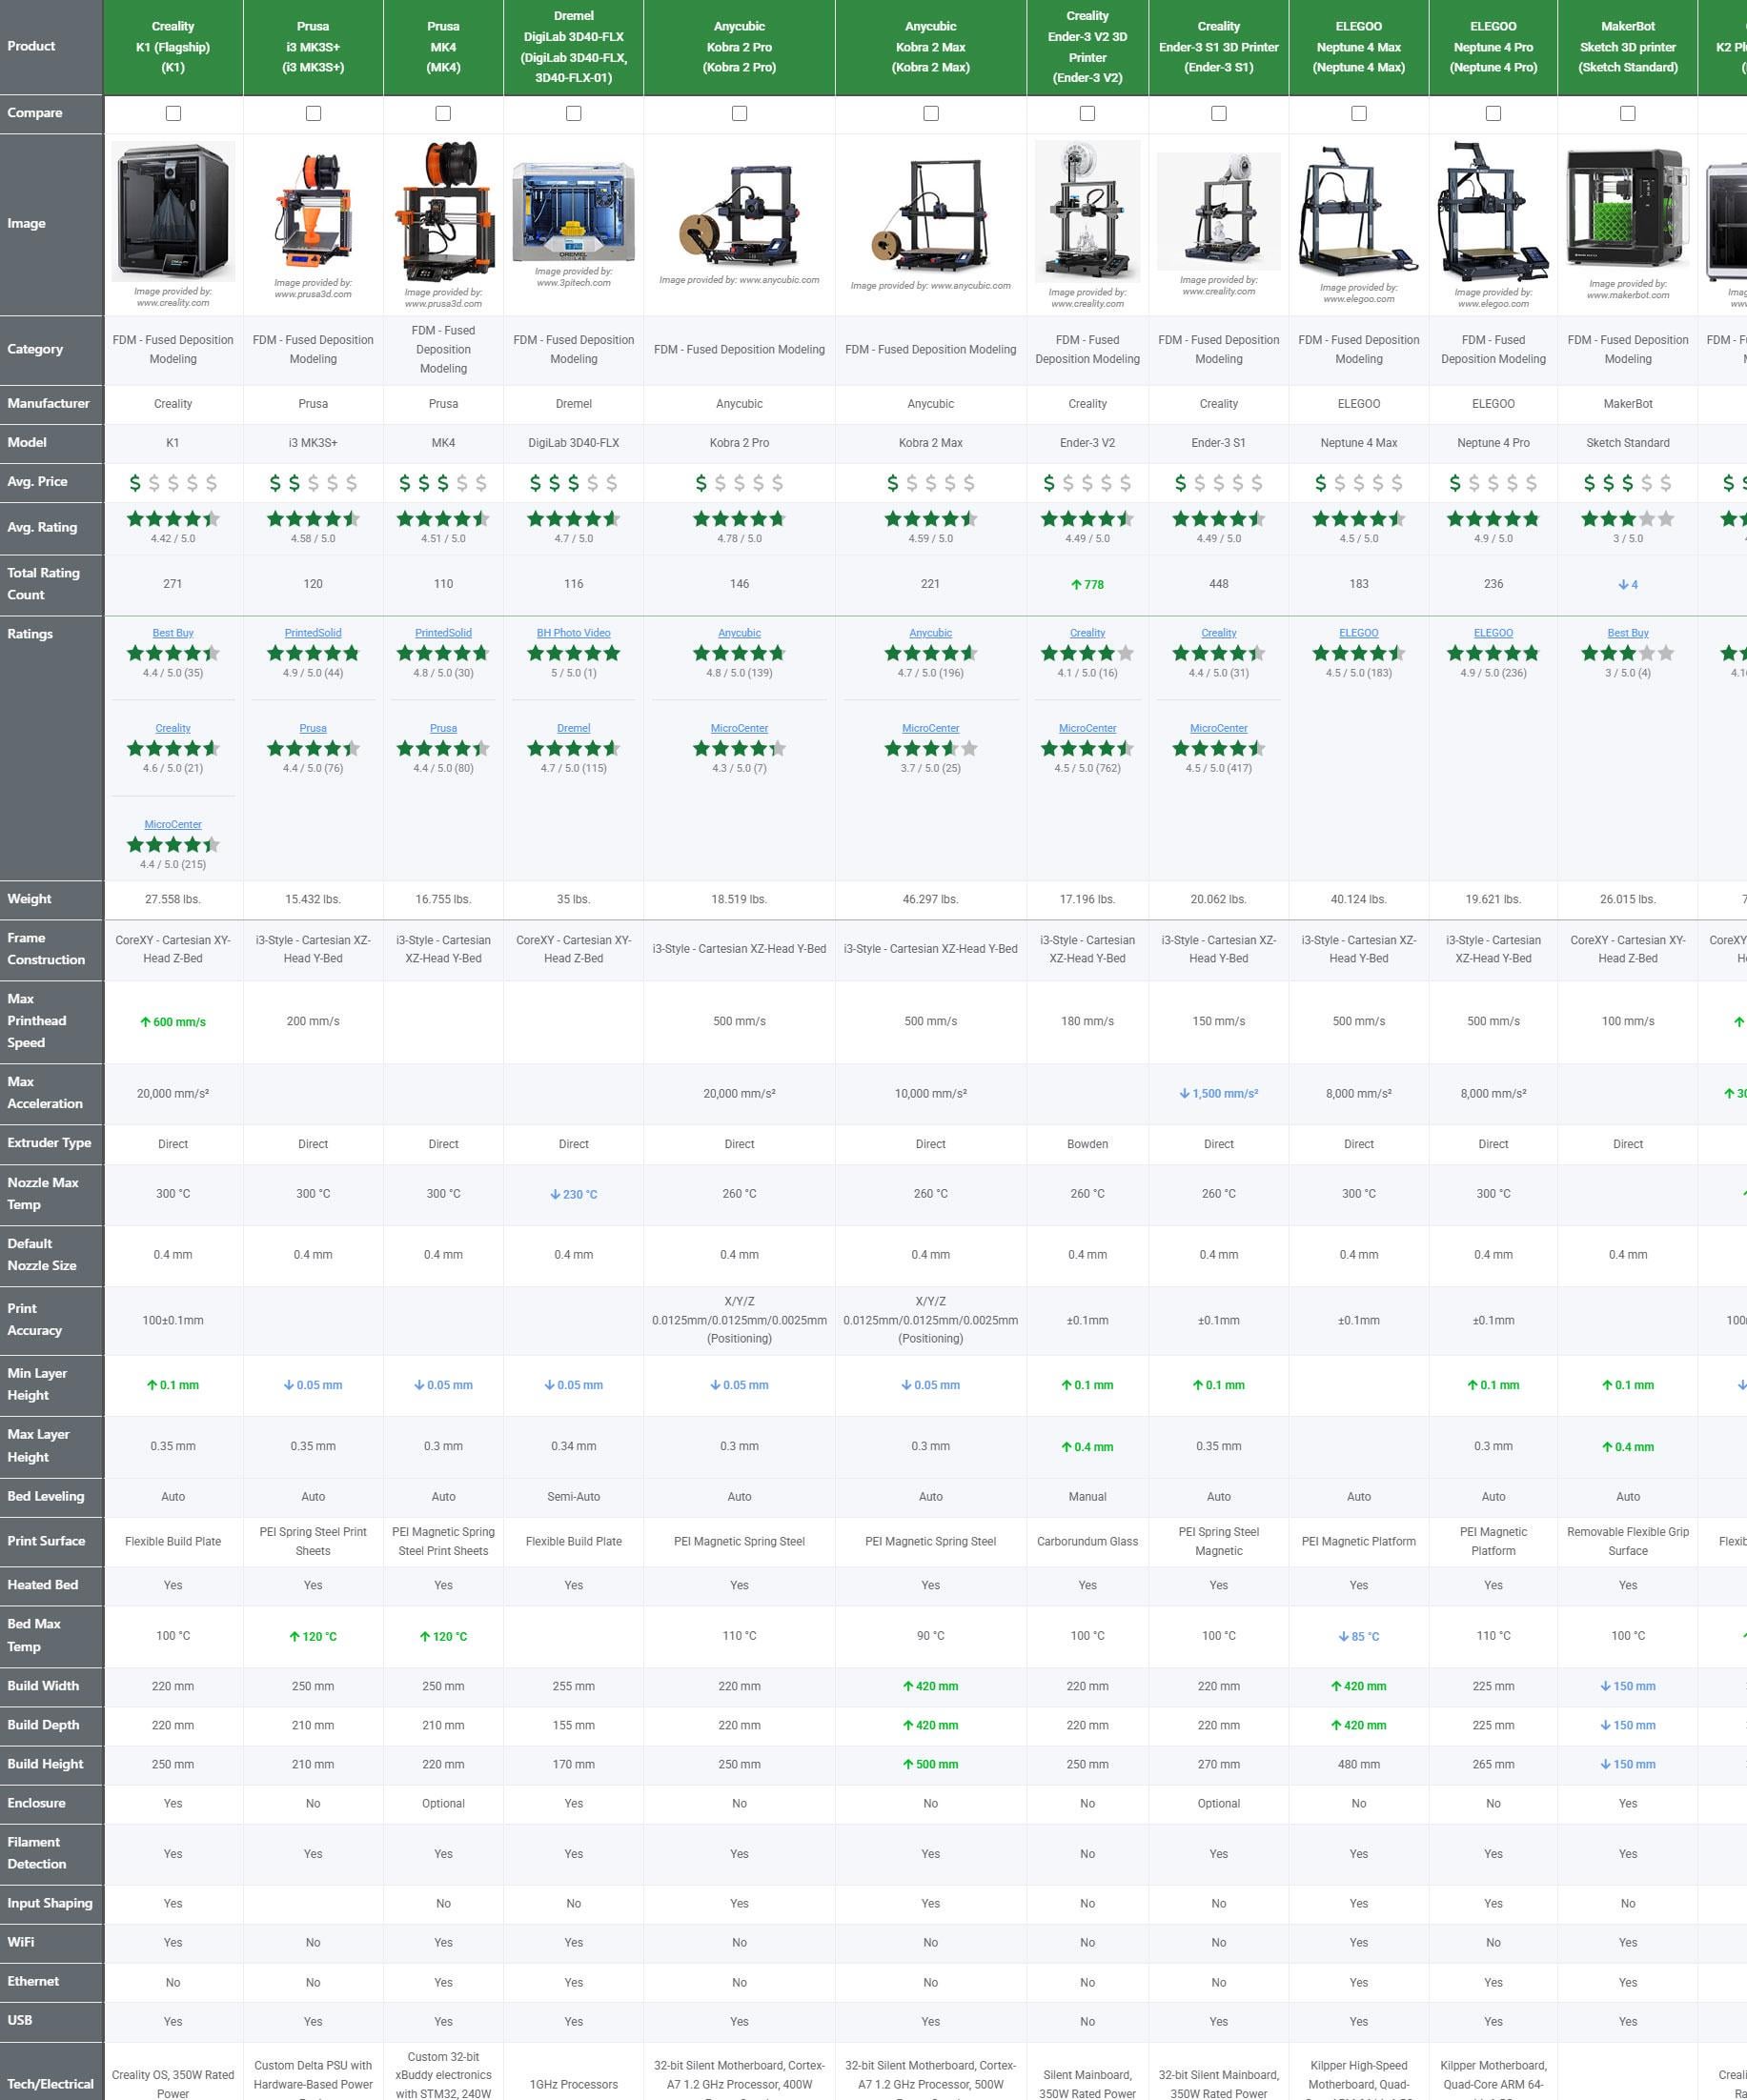View the ELEGOO Neptune 4 Max image
Image resolution: width=1747 pixels, height=2100 pixels.
coord(1358,211)
